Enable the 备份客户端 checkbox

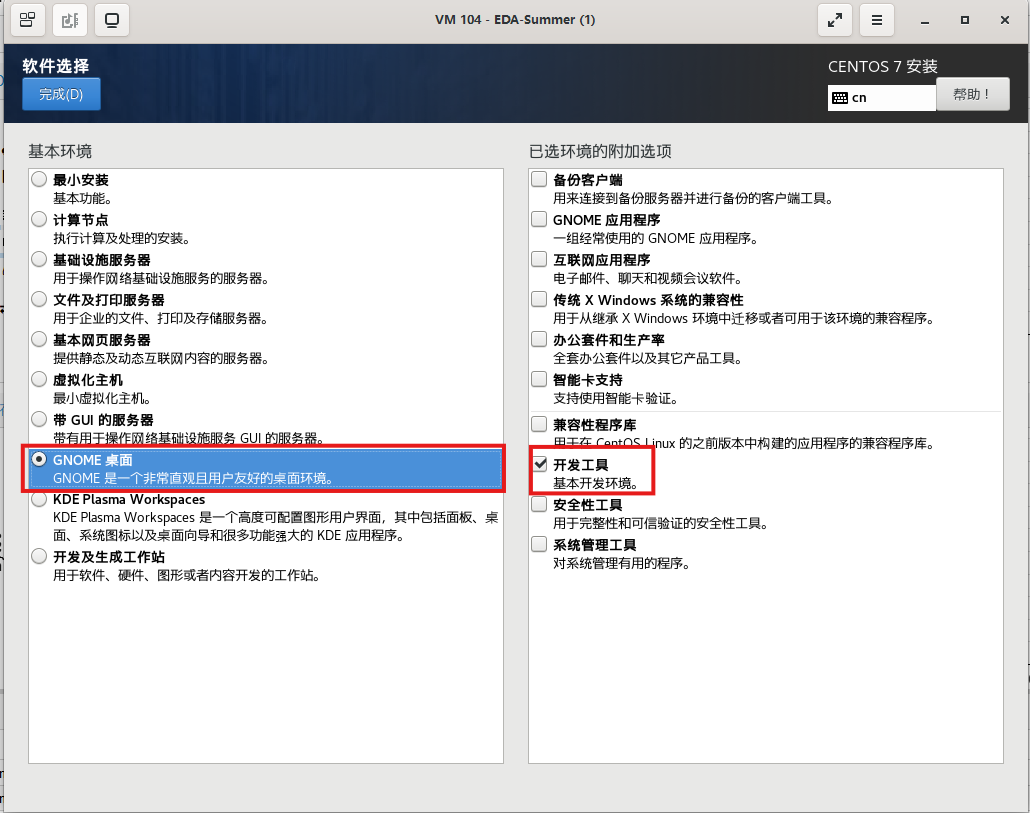540,180
